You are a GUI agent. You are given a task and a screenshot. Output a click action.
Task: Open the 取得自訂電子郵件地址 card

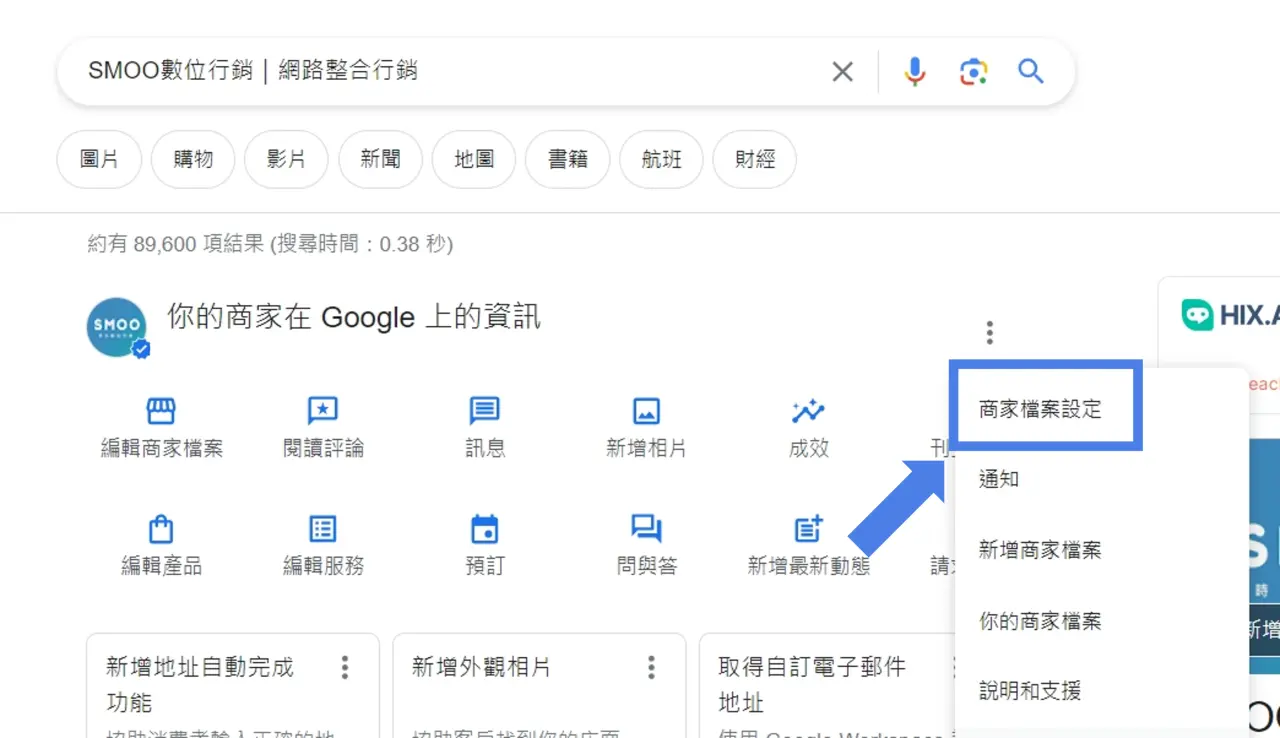[826, 686]
